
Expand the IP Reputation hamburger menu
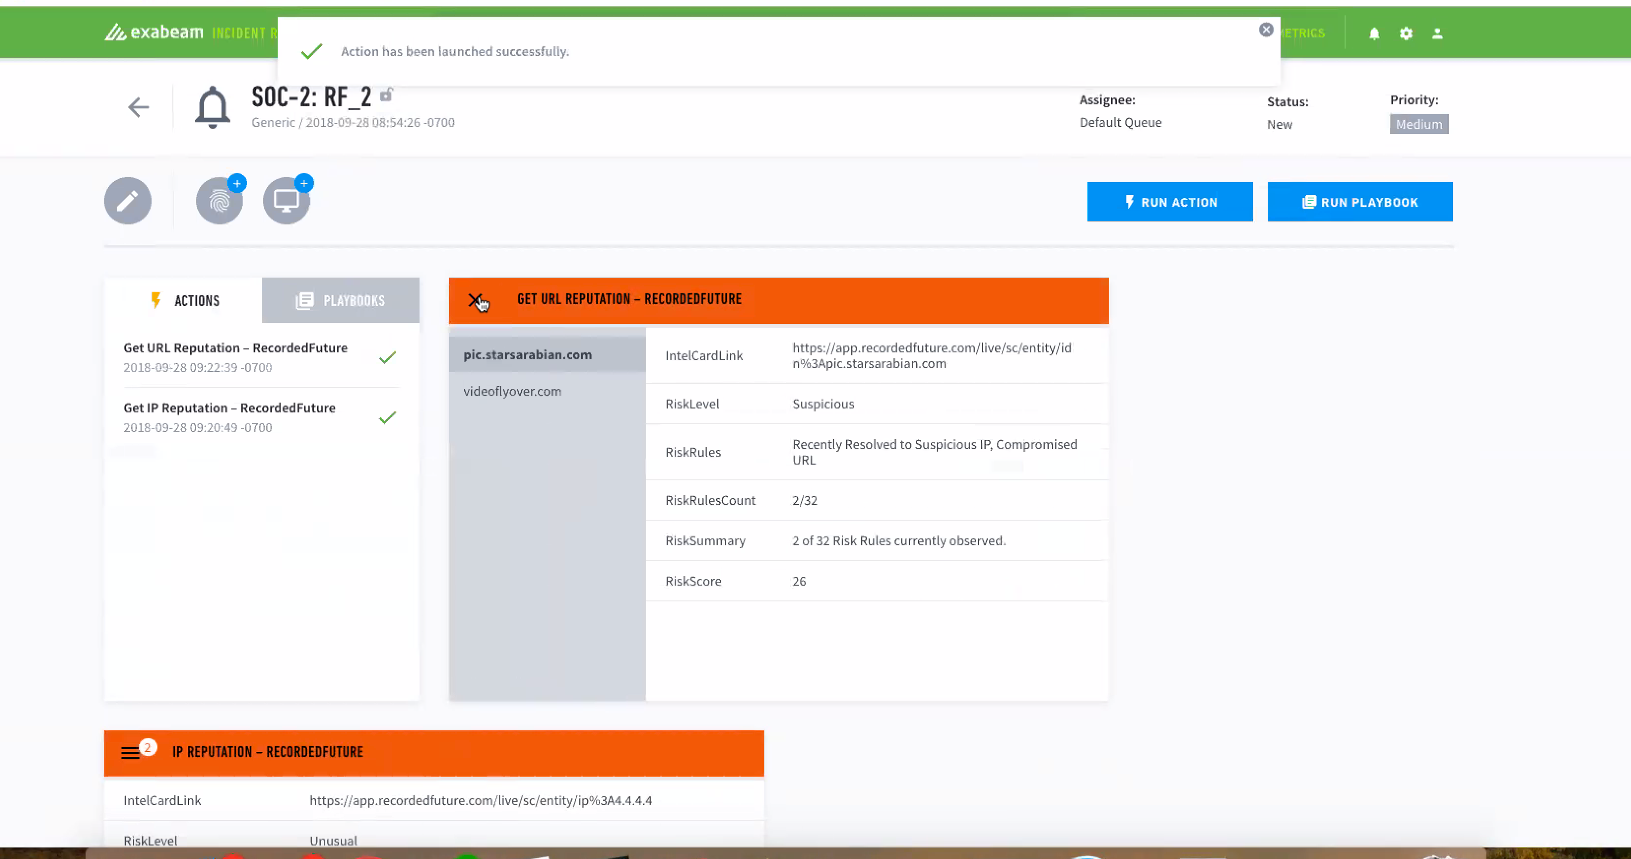[x=131, y=753]
